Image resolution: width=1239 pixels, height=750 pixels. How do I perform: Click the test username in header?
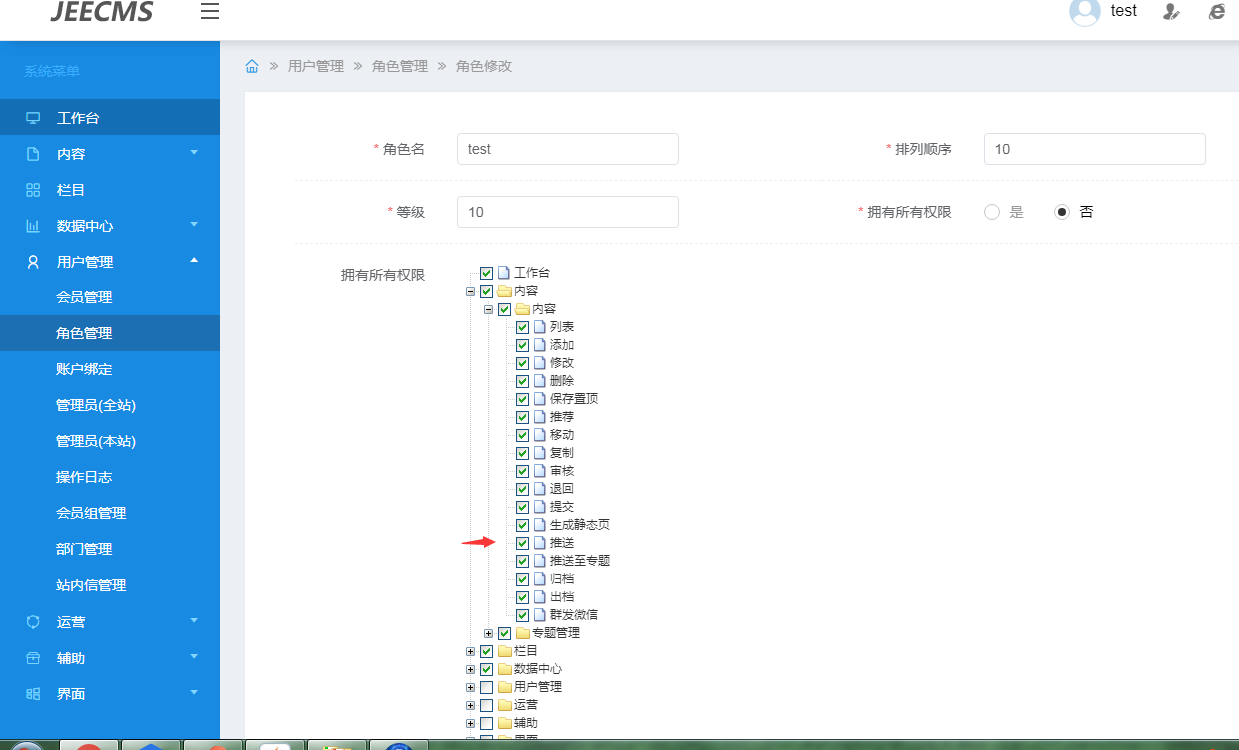coord(1124,11)
